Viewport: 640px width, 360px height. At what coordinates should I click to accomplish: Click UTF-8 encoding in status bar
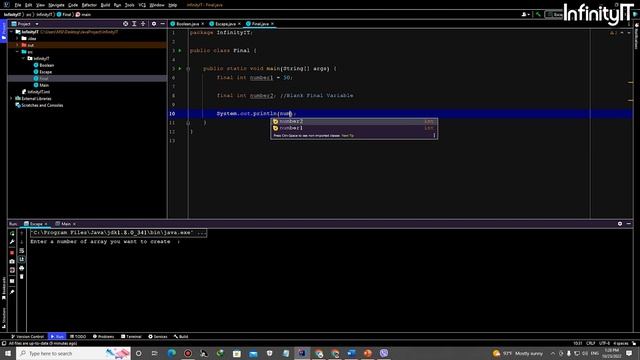pyautogui.click(x=604, y=343)
